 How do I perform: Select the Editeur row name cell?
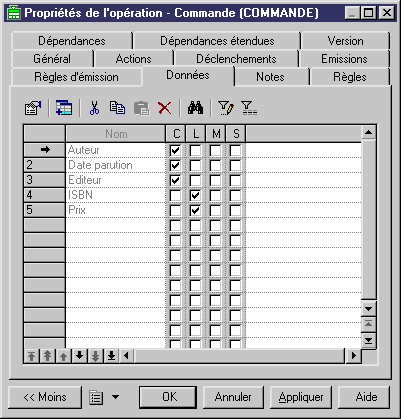(116, 180)
